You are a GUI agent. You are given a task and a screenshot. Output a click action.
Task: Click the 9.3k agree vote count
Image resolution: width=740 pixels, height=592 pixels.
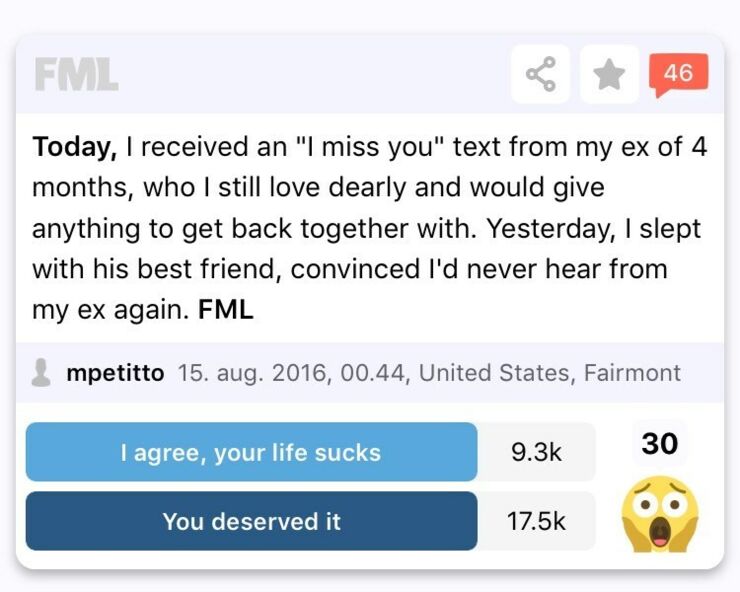536,452
